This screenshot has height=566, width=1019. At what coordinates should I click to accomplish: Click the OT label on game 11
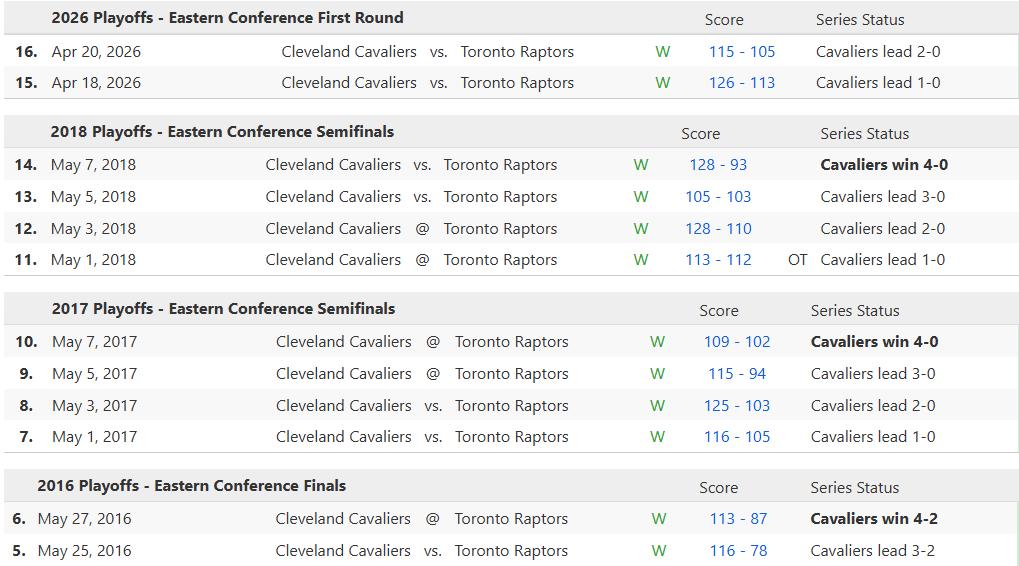tap(797, 260)
